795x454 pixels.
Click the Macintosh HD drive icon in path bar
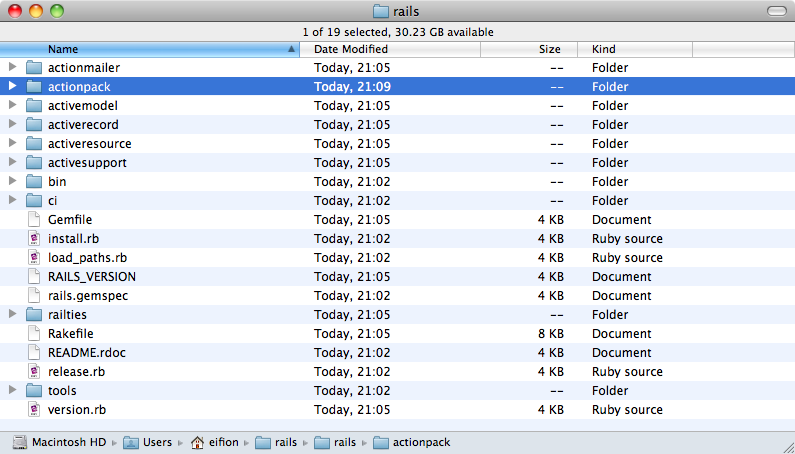click(19, 442)
